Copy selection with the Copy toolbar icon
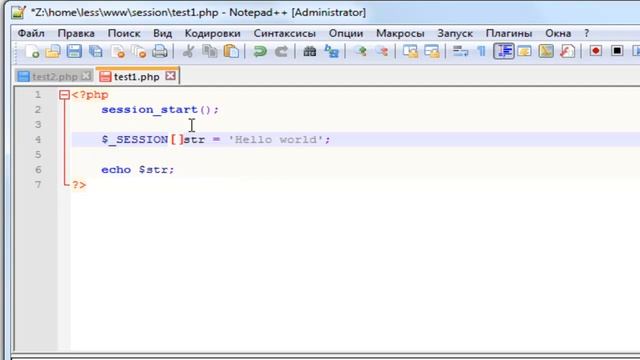 click(210, 51)
